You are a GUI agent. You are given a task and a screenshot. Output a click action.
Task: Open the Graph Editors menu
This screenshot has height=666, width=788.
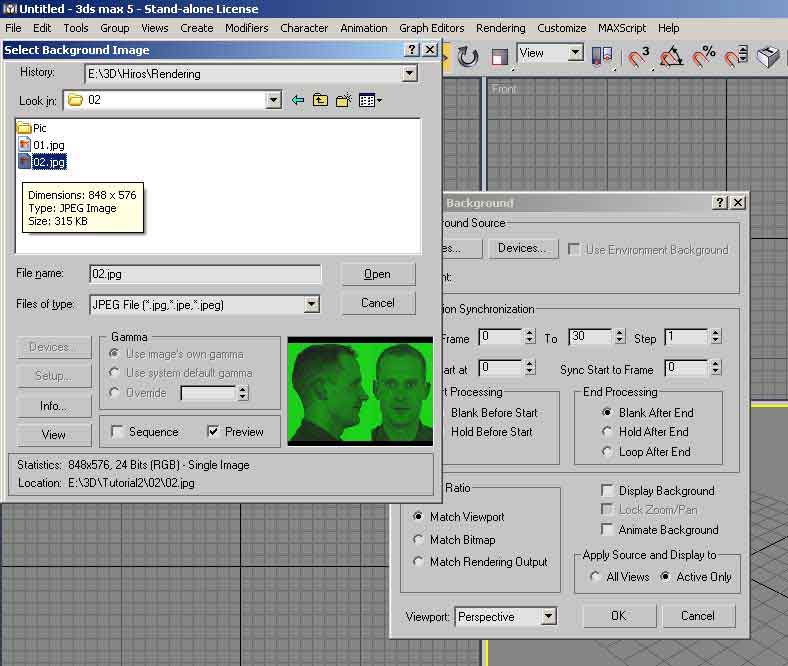(x=432, y=28)
